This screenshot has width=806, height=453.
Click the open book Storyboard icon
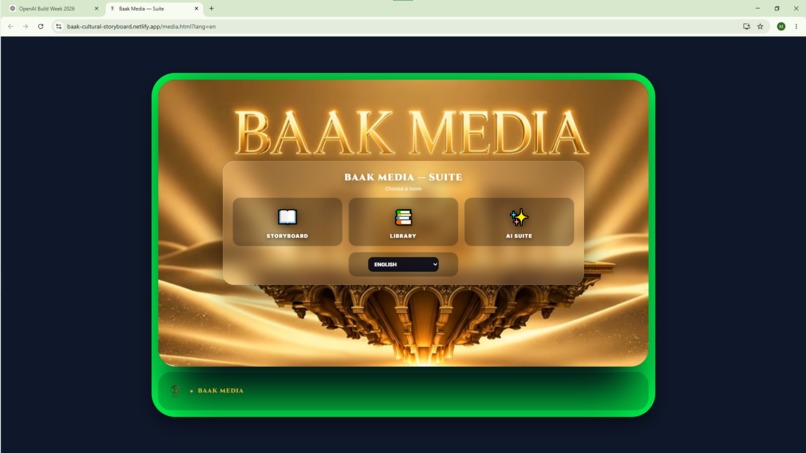click(x=287, y=217)
